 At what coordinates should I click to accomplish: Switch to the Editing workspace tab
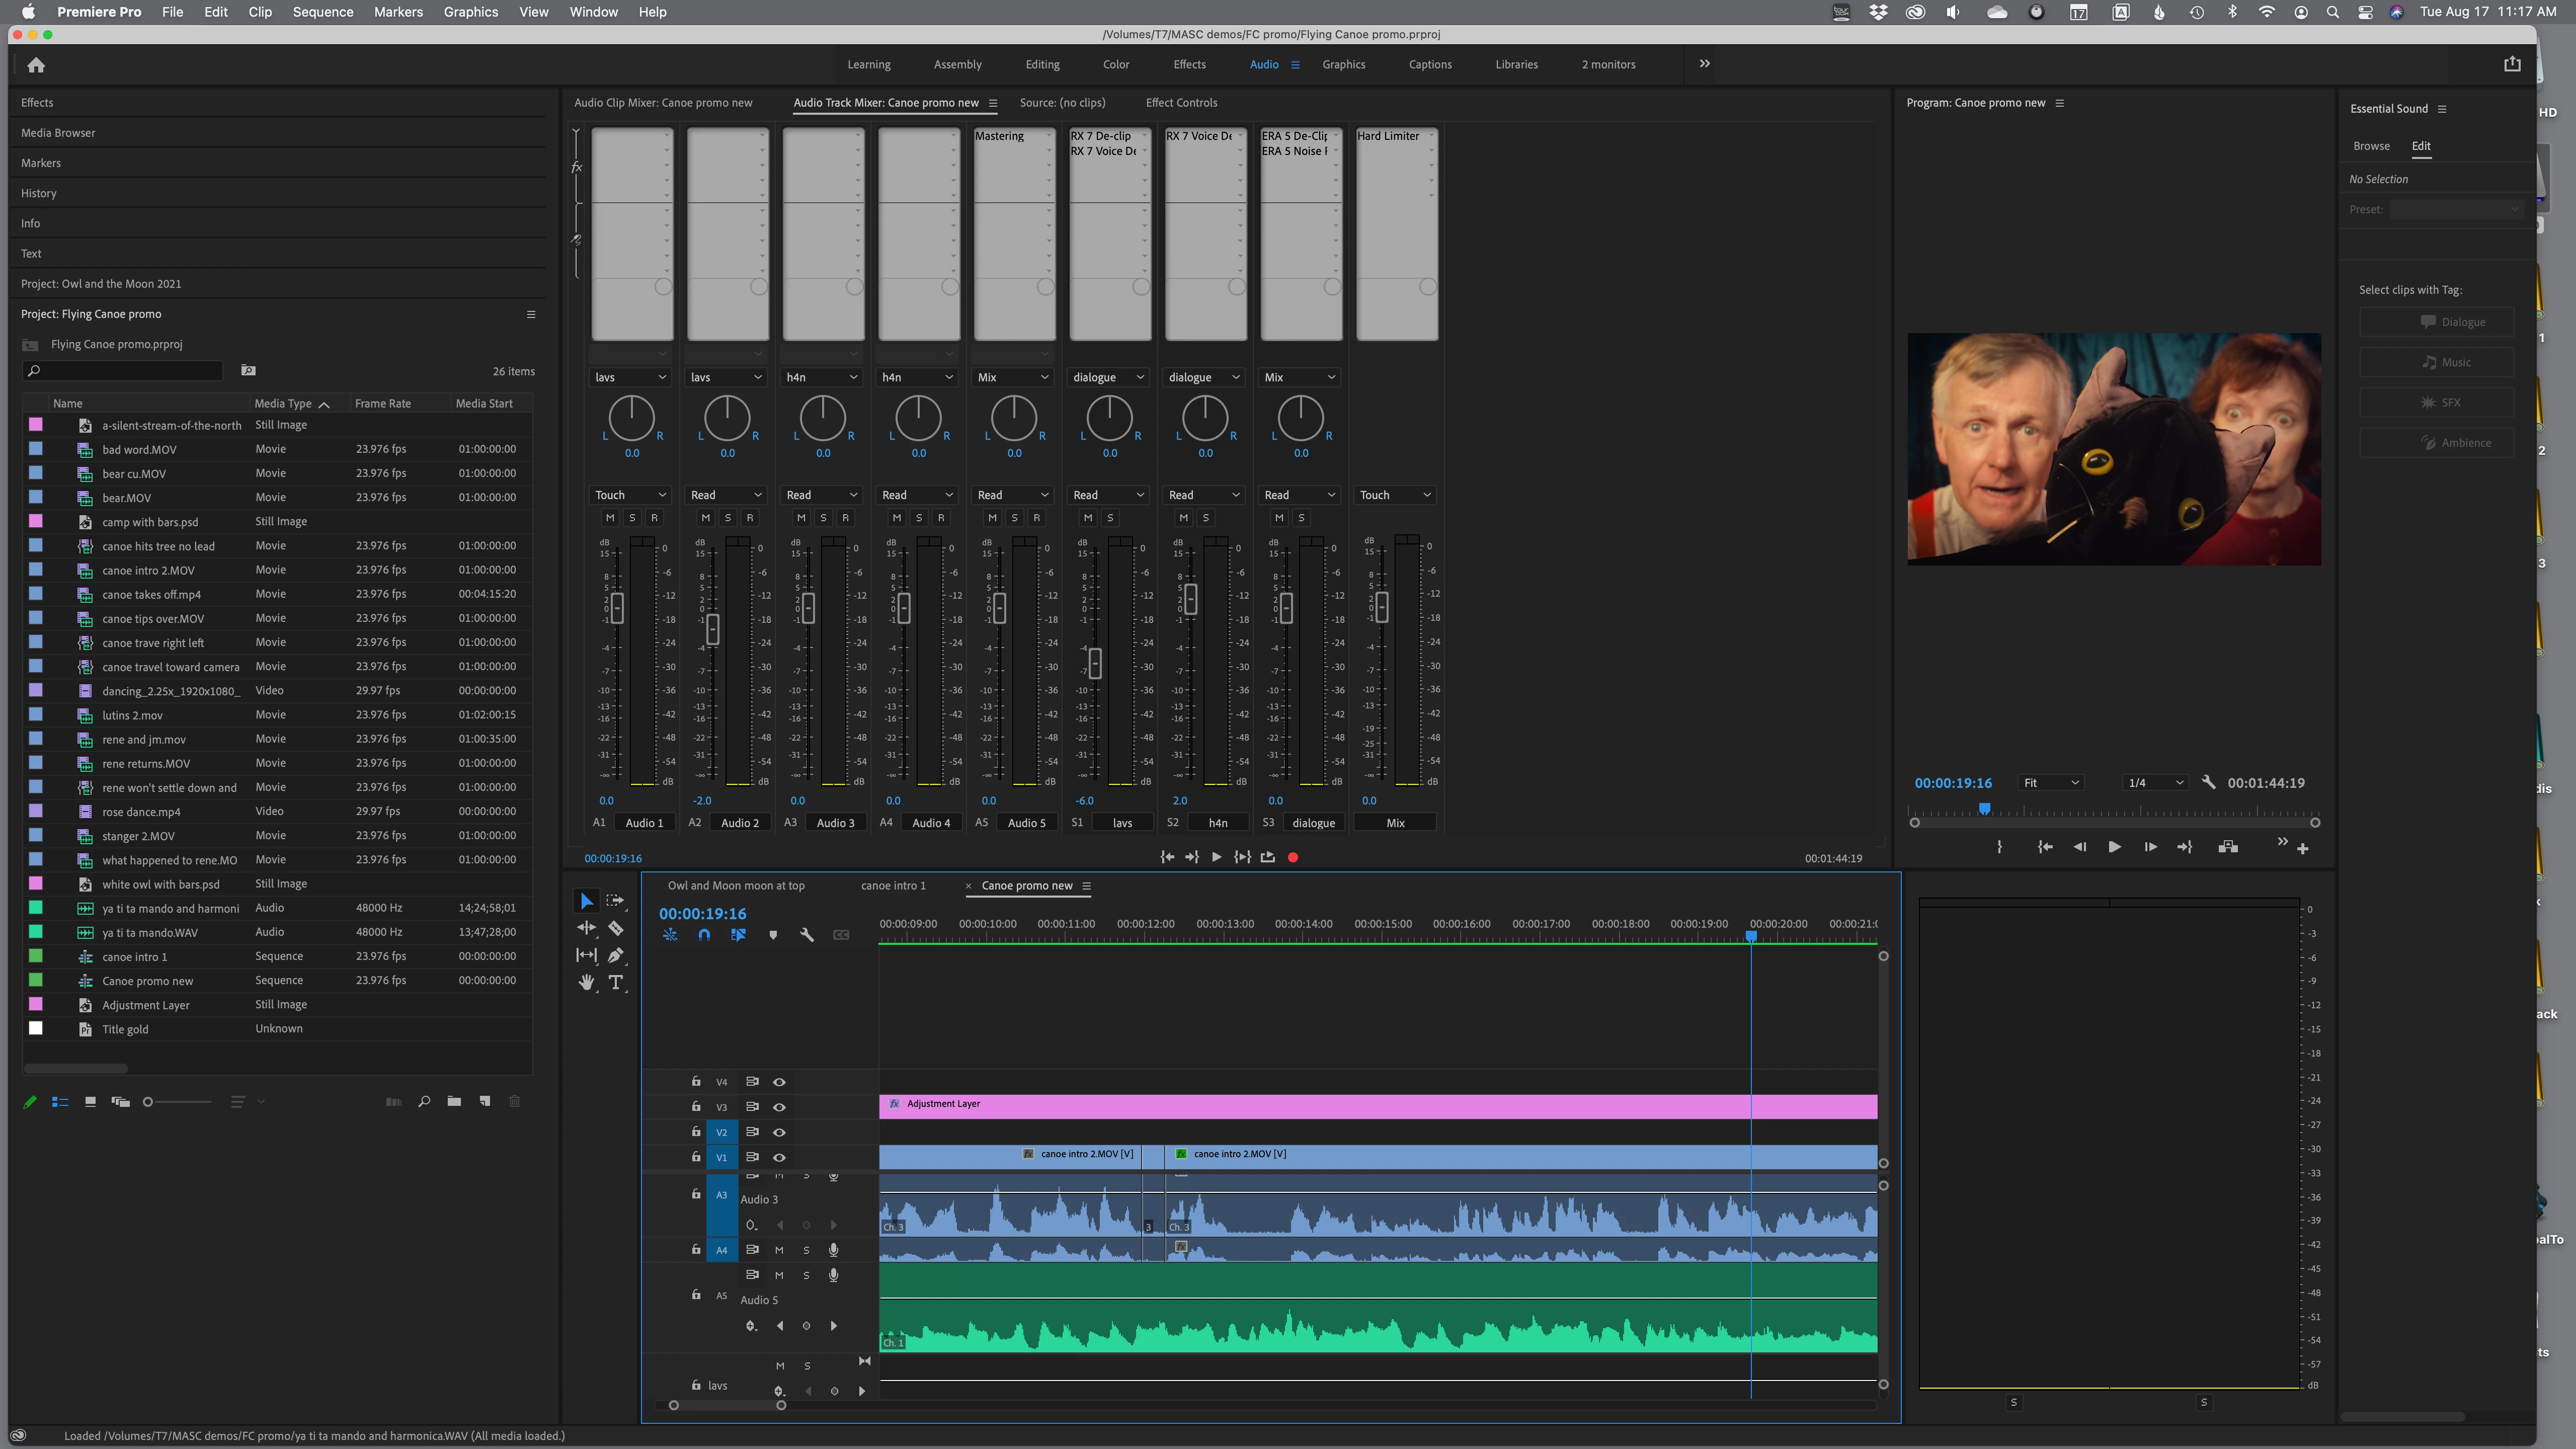click(1042, 64)
